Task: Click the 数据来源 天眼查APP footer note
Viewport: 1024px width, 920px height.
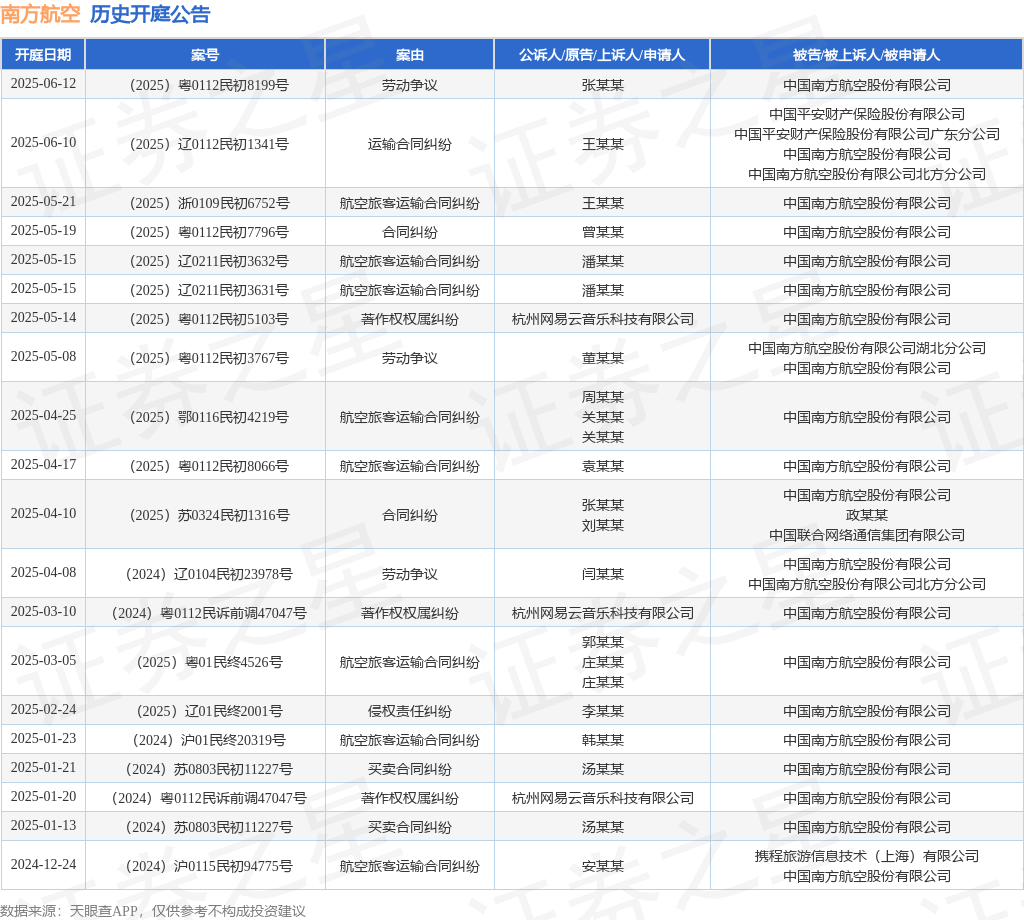Action: point(153,911)
